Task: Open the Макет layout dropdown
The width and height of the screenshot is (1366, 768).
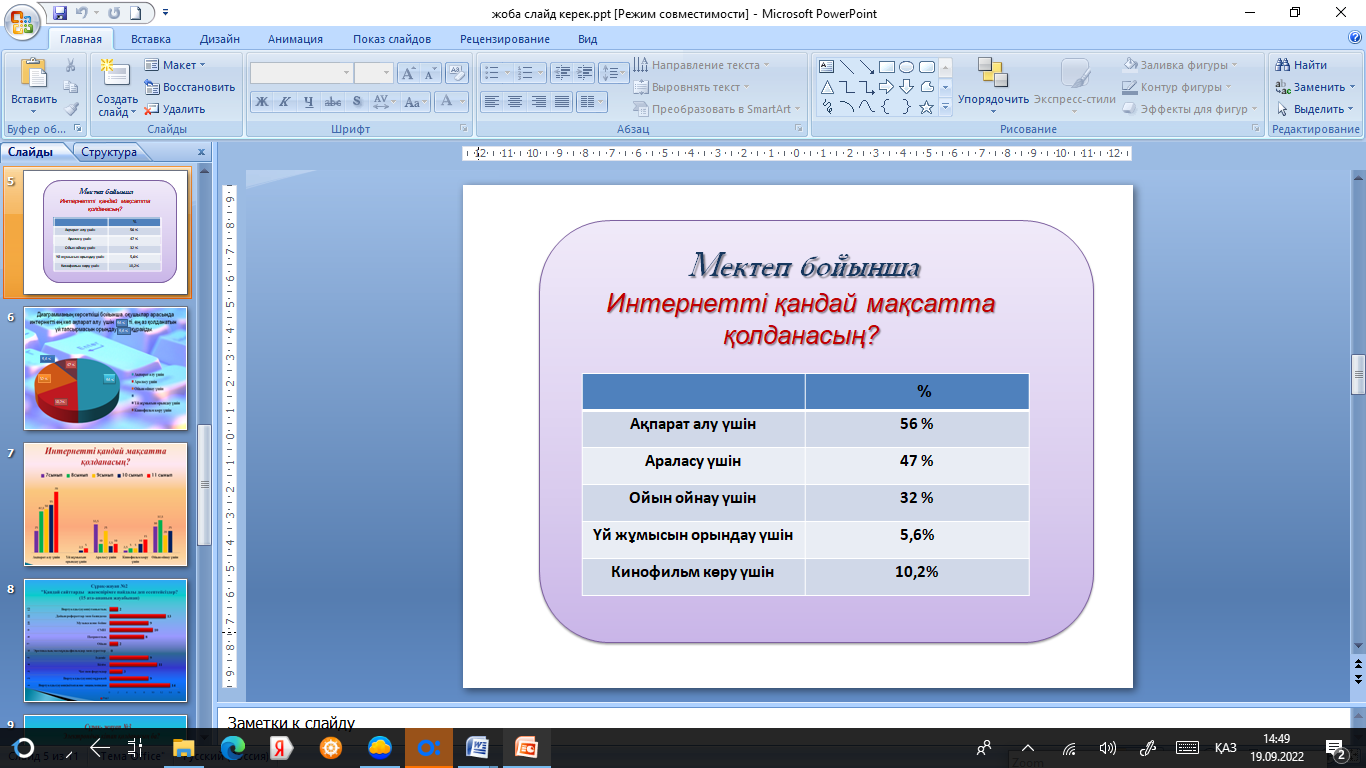Action: tap(179, 65)
